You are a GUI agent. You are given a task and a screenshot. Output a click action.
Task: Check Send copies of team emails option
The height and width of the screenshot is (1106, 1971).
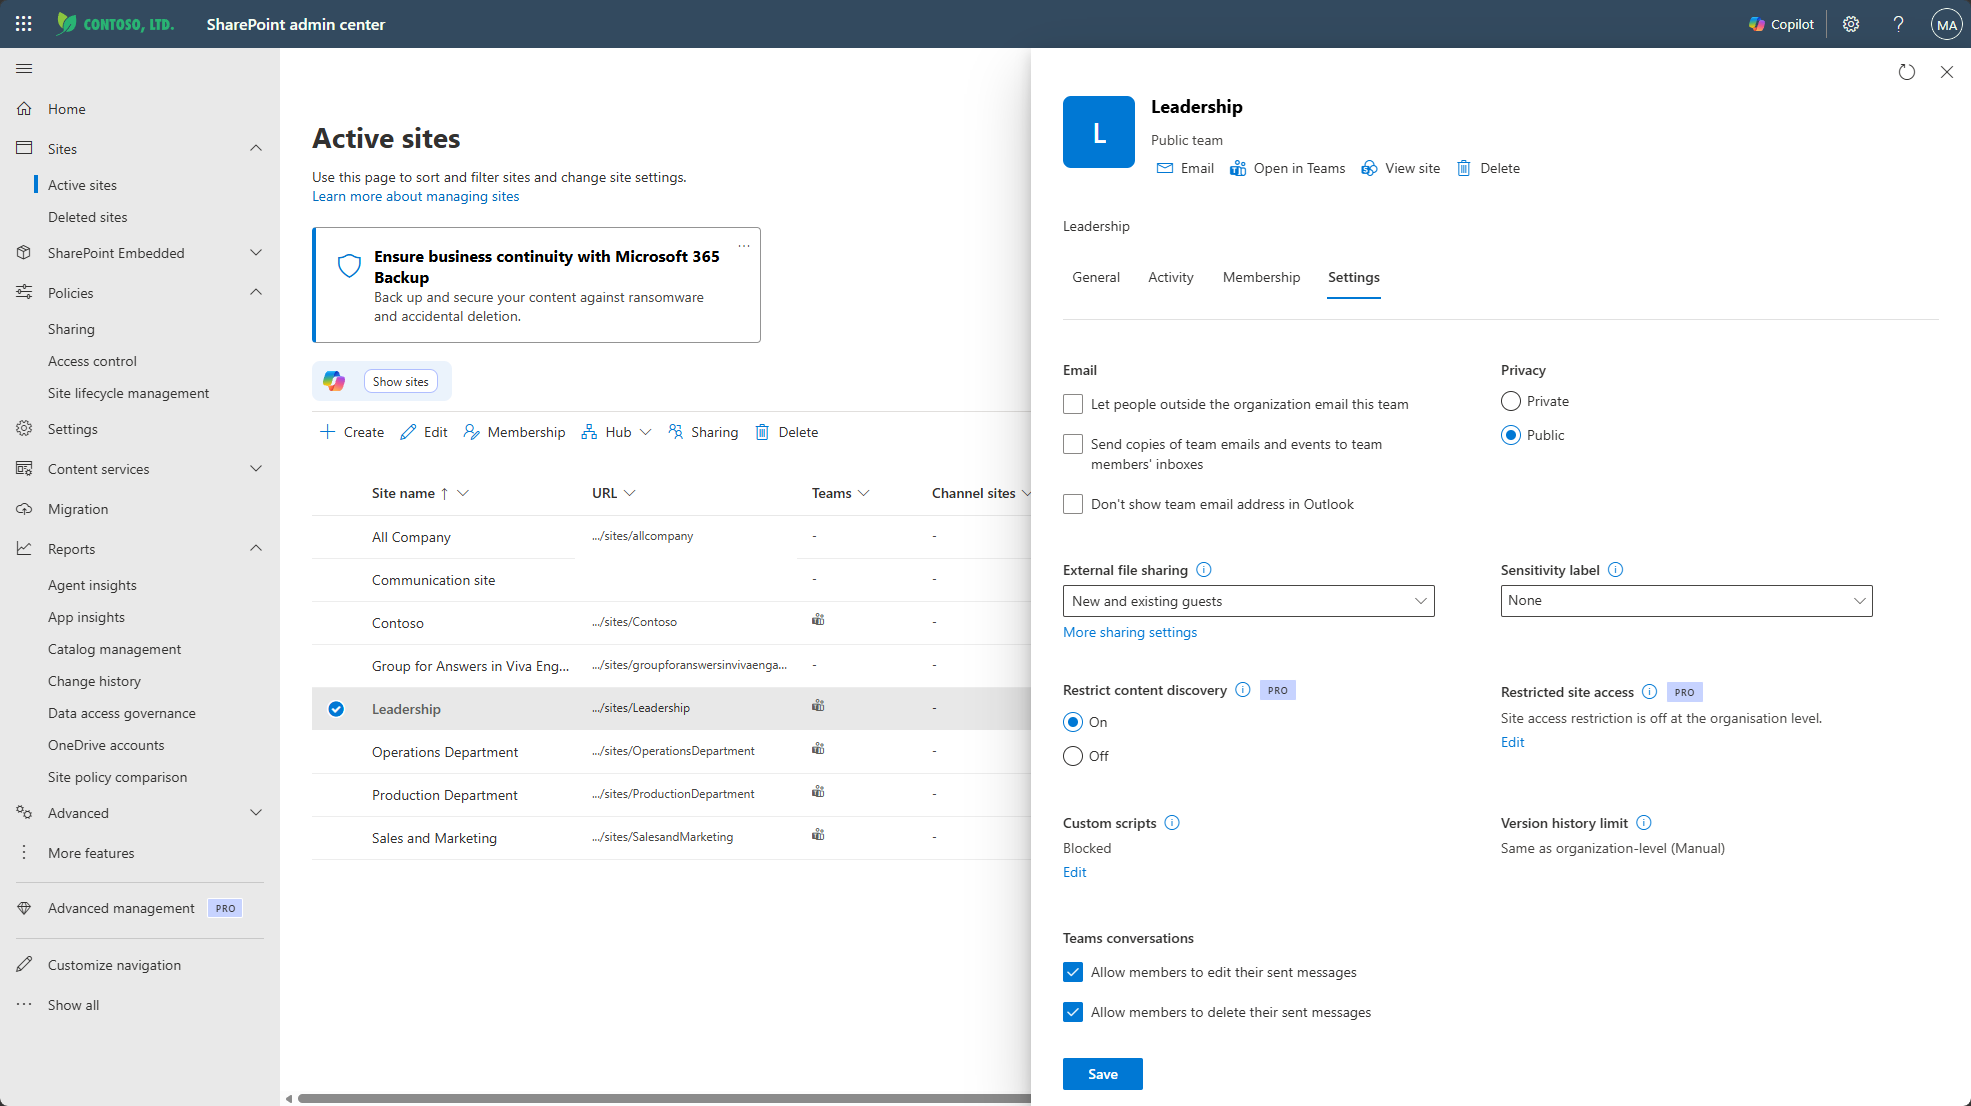coord(1073,444)
